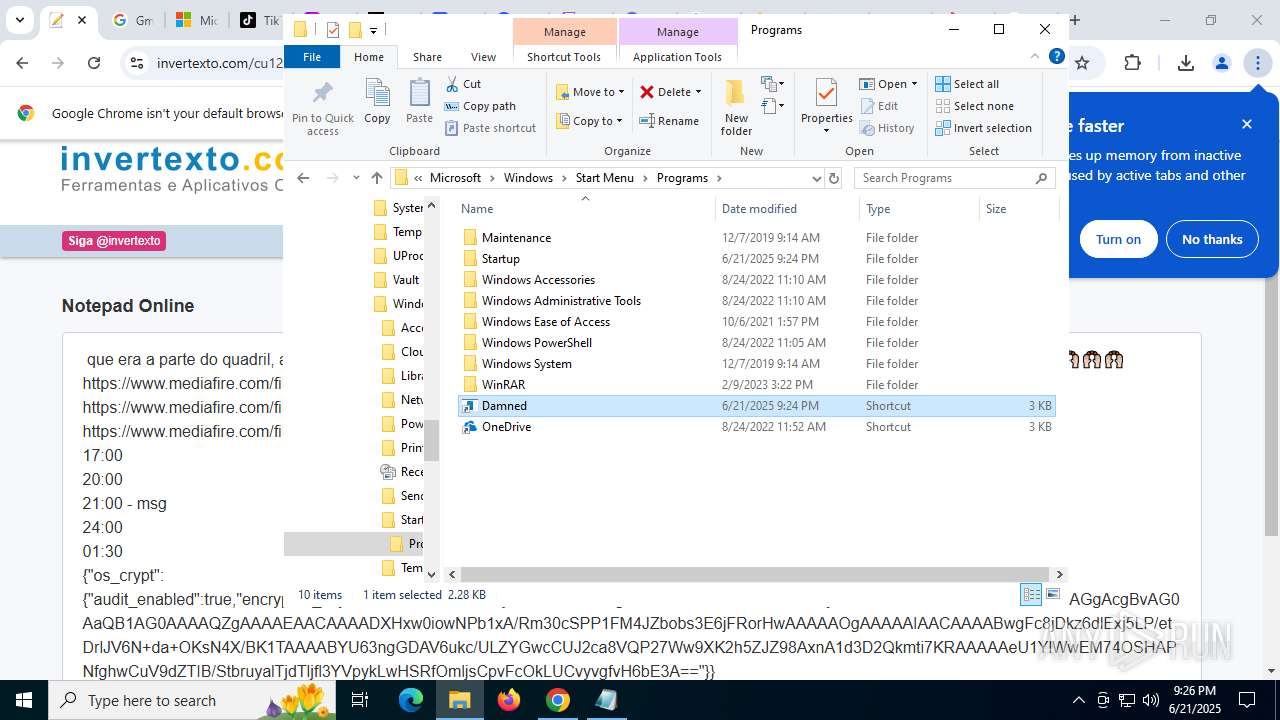Screen dimensions: 1280x720
Task: Switch to the Share ribbon tab
Action: (x=427, y=57)
